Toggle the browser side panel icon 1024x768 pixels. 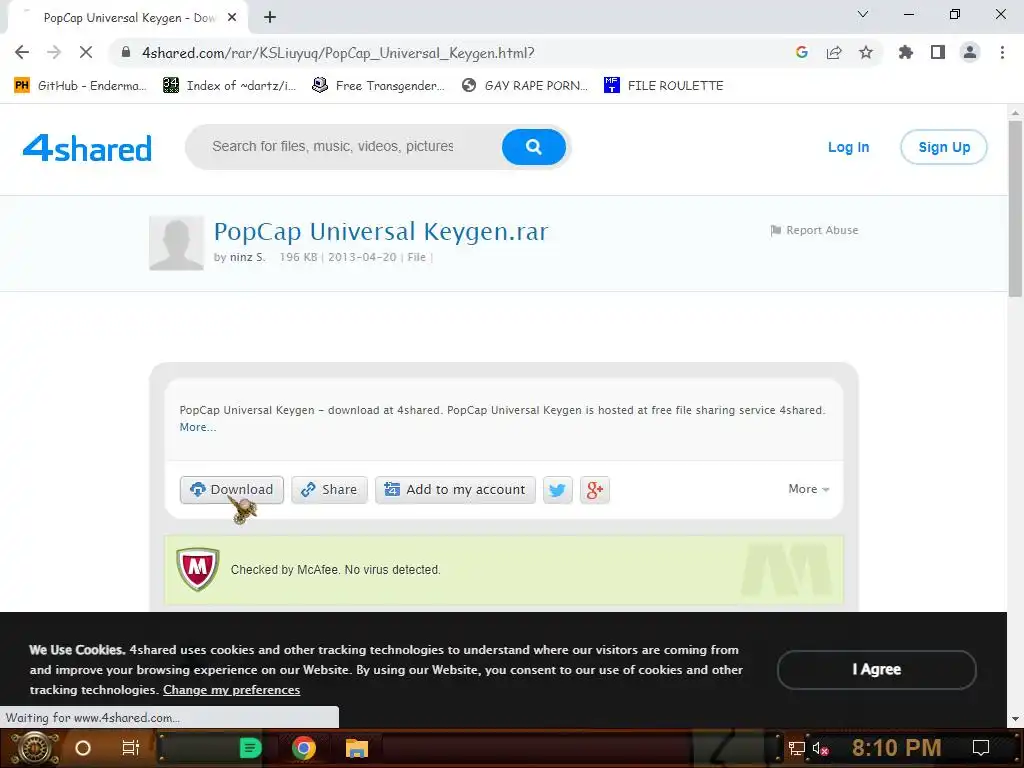click(x=938, y=52)
